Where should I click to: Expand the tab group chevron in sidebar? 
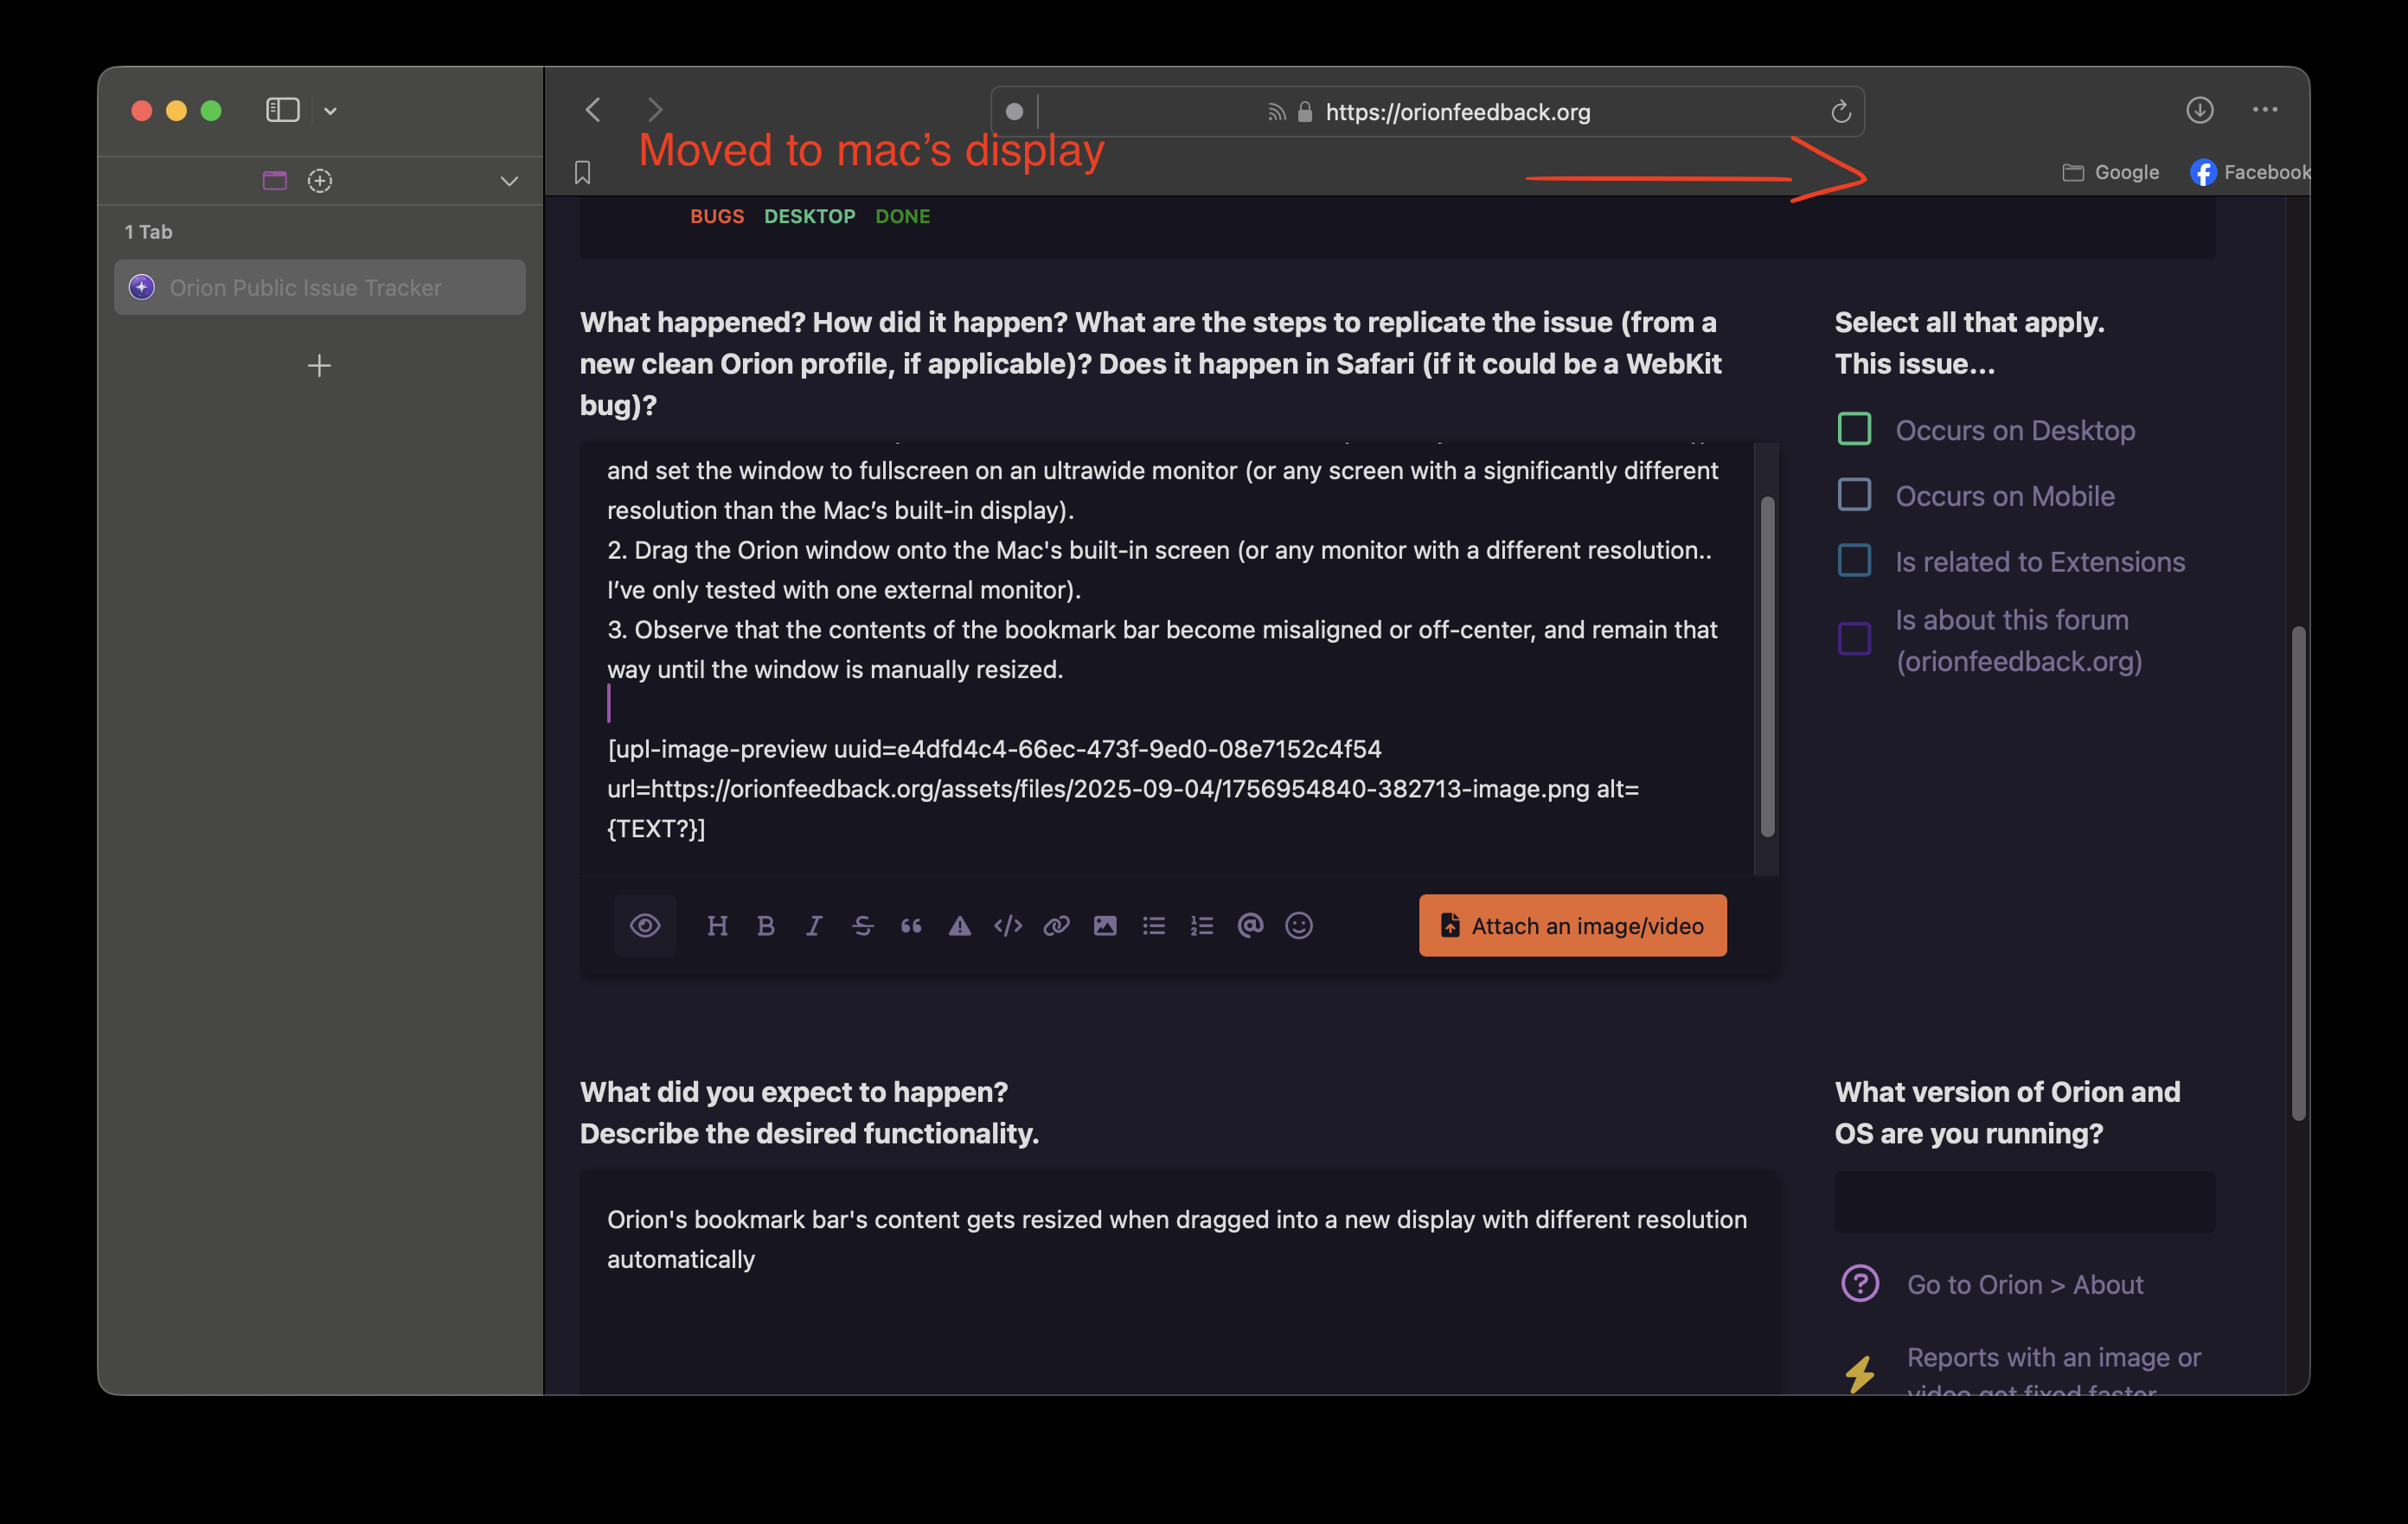pyautogui.click(x=509, y=181)
